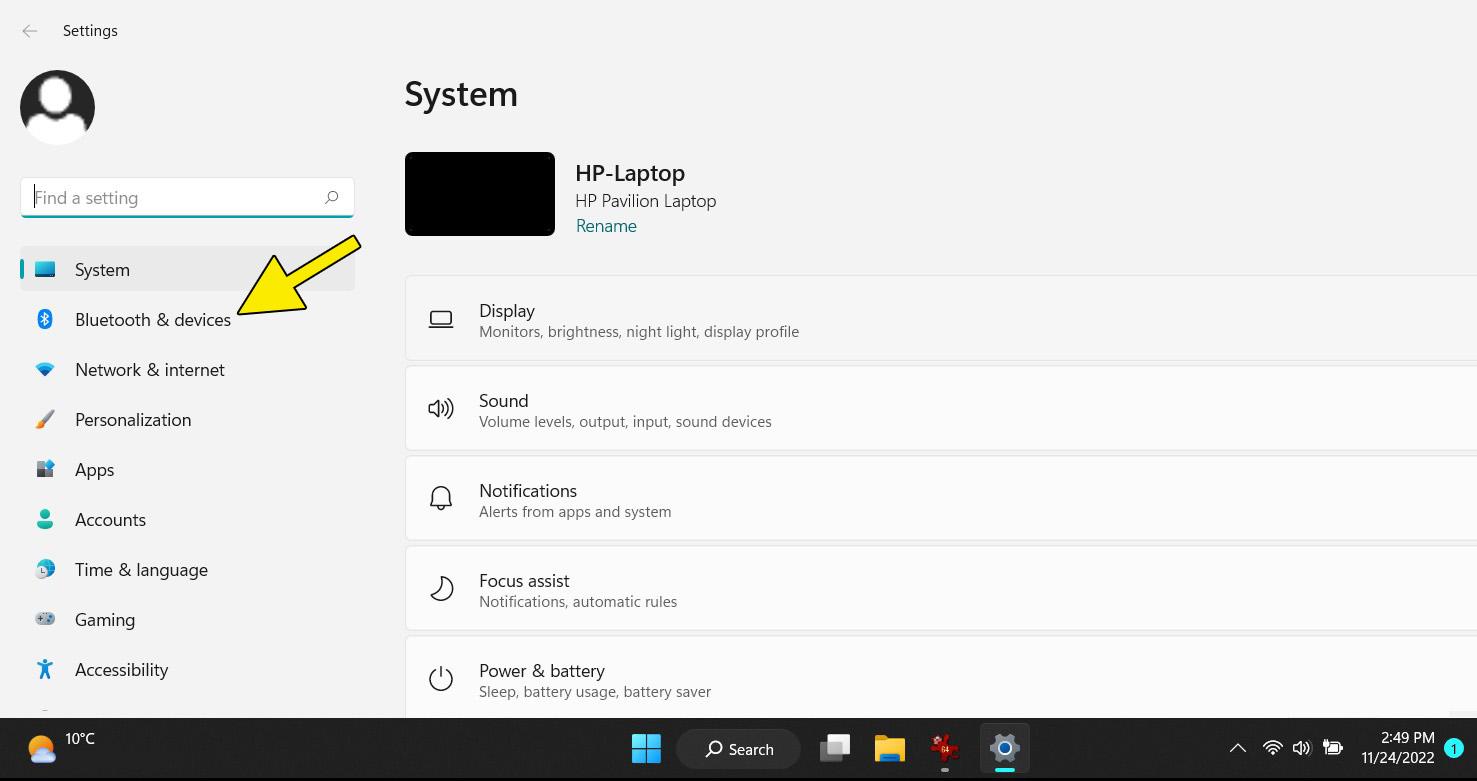Click the Notifications bell icon
Screen dimensions: 1477x781
coord(441,497)
